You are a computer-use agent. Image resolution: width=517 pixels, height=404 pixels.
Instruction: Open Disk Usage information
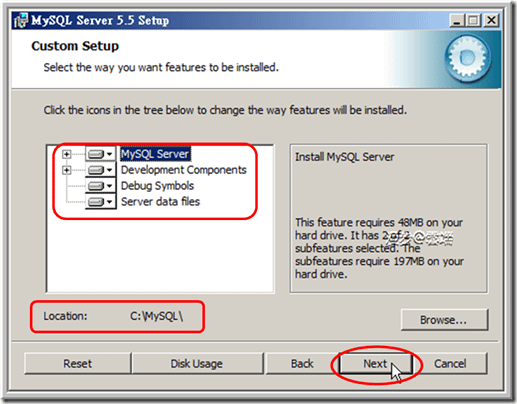pyautogui.click(x=197, y=363)
